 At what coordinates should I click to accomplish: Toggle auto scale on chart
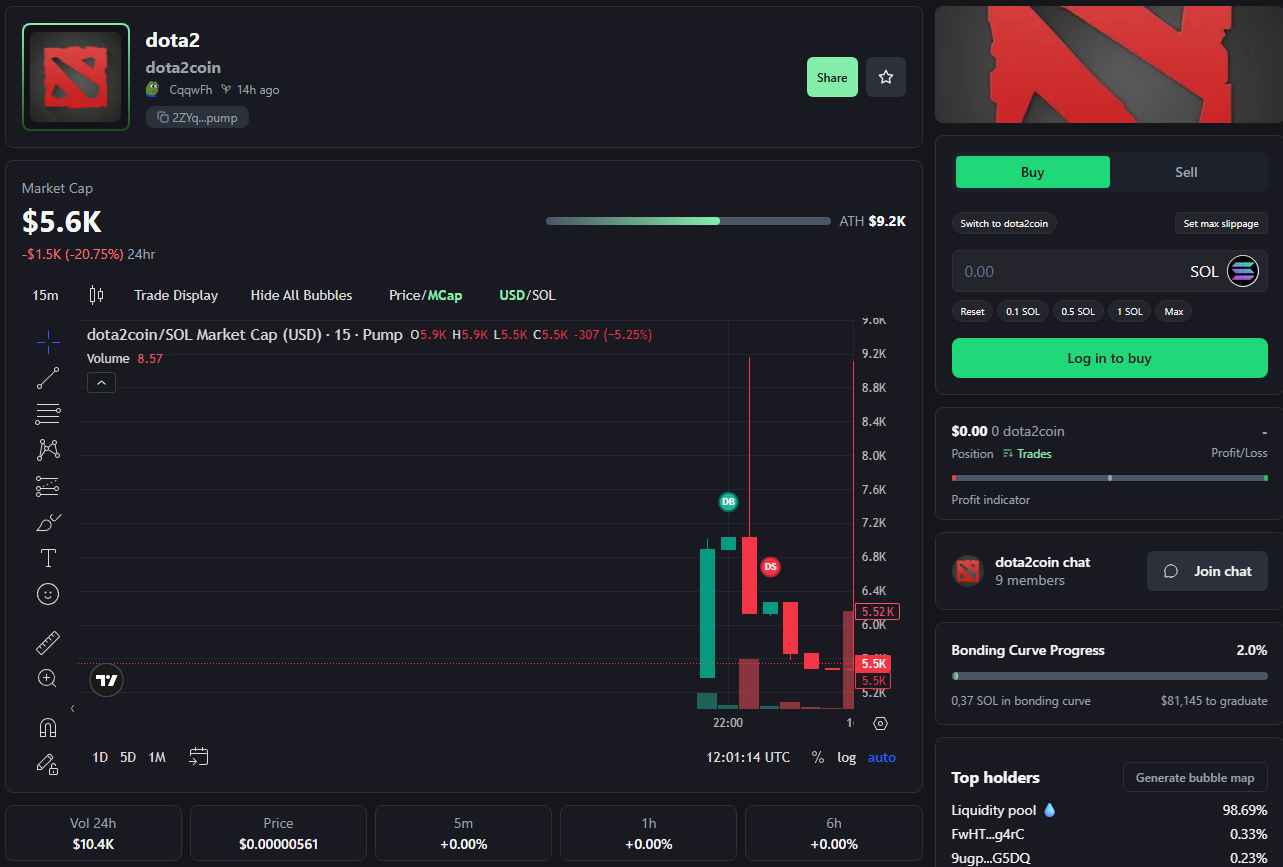click(x=881, y=757)
